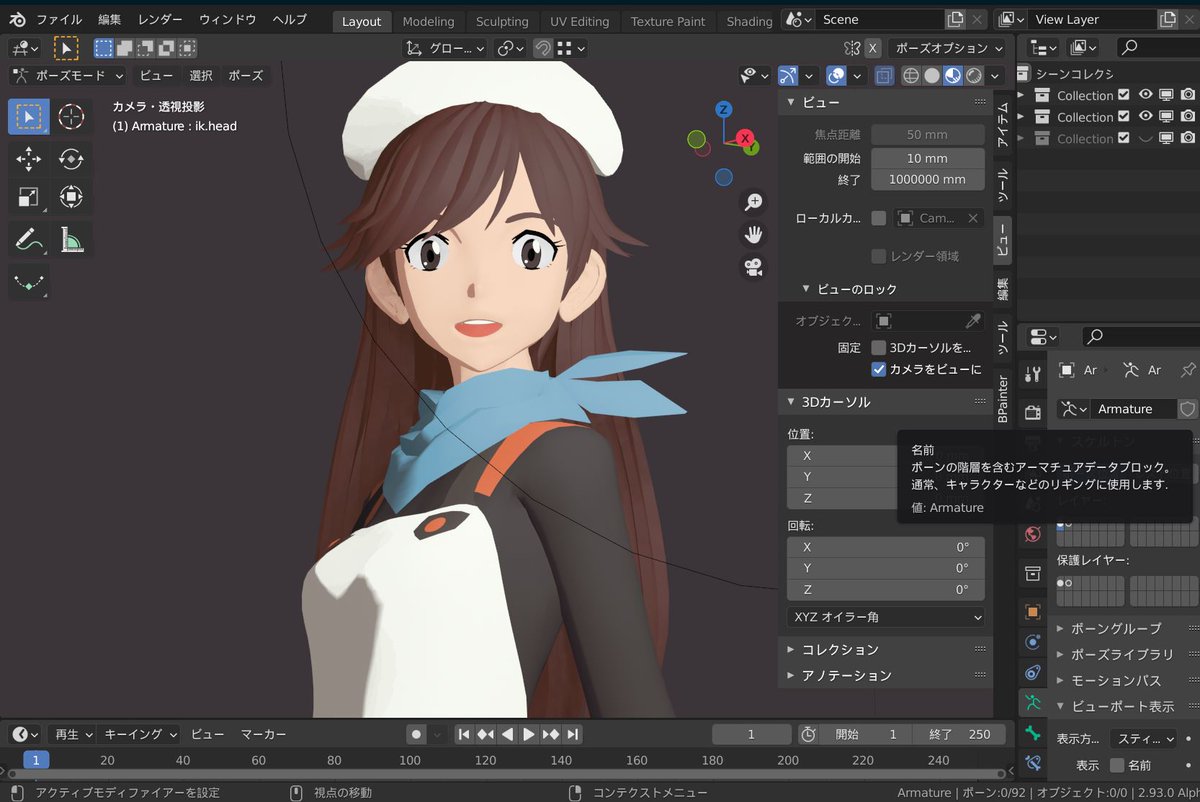Select the Measure tool
The height and width of the screenshot is (802, 1200).
point(71,240)
